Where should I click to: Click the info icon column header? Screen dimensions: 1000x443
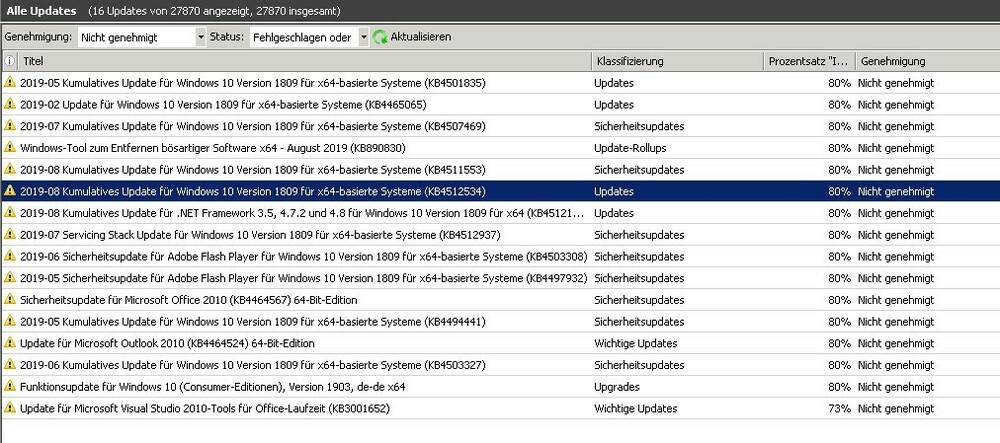[x=9, y=61]
